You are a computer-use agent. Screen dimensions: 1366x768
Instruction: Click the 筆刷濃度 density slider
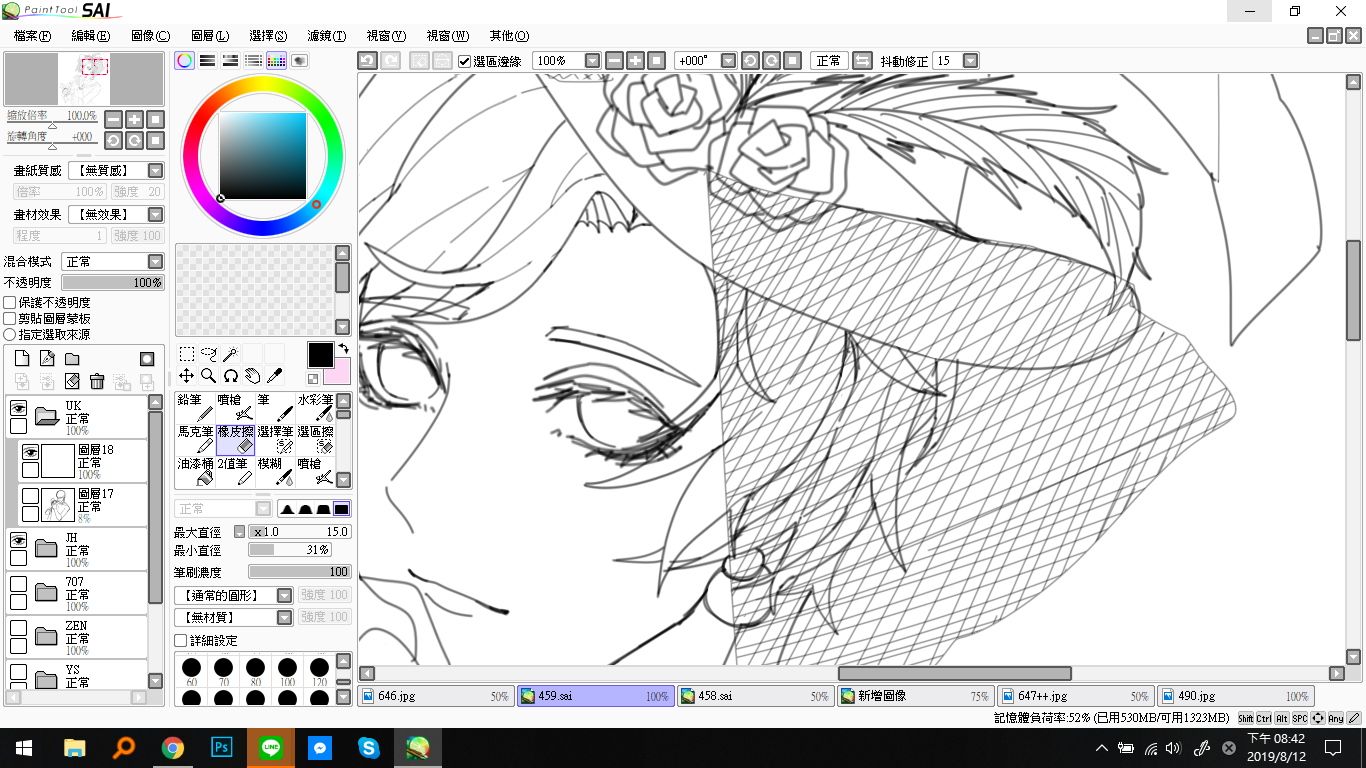300,572
